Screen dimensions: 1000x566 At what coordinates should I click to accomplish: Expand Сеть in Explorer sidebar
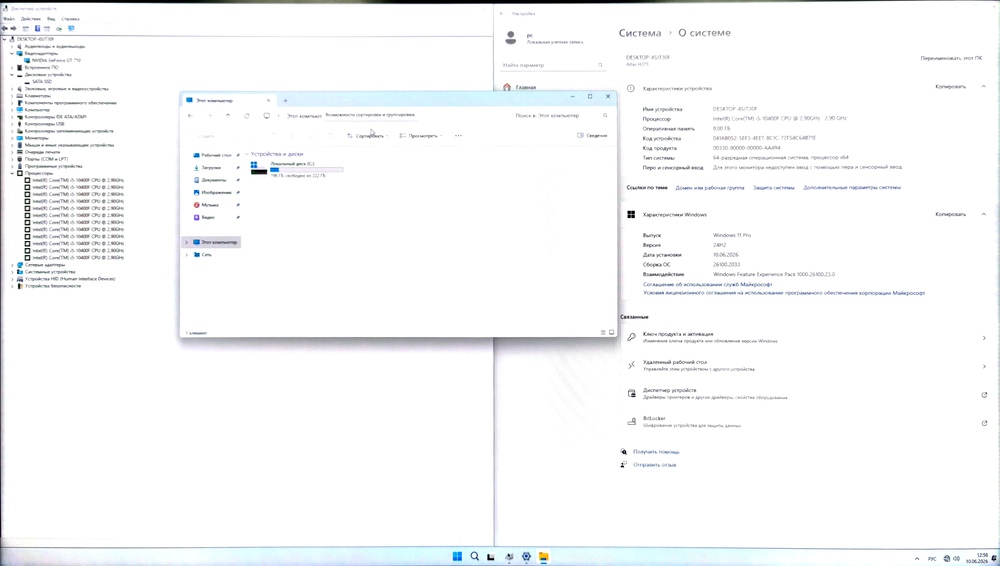pos(187,255)
